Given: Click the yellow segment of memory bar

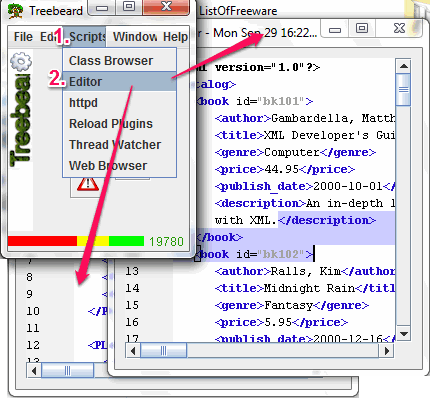Looking at the screenshot, I should click(93, 241).
